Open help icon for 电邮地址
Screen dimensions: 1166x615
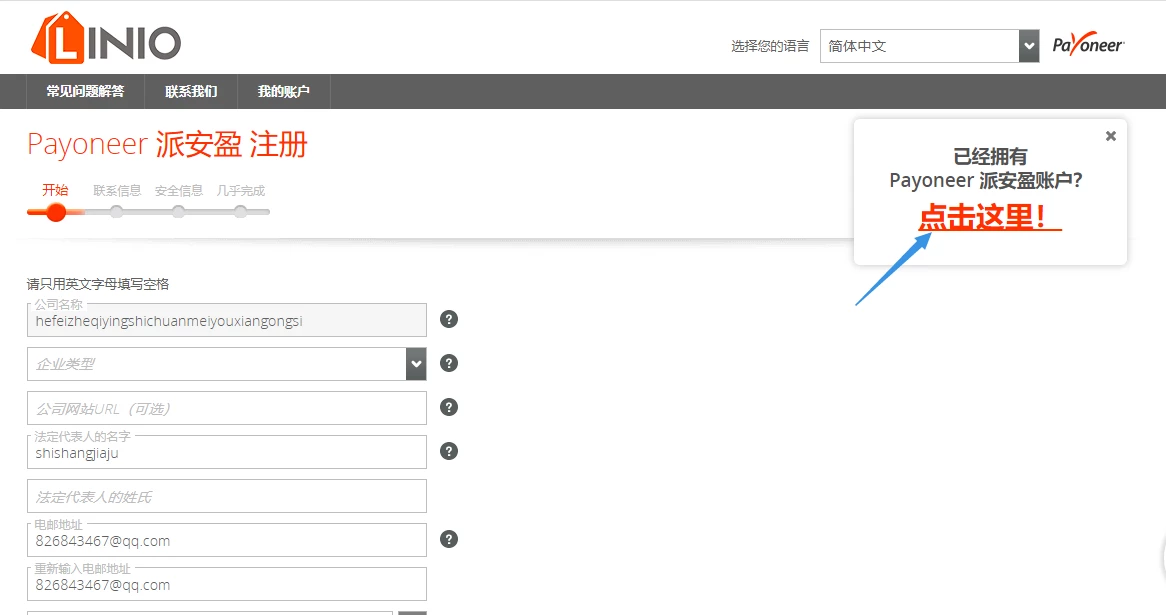coord(448,539)
